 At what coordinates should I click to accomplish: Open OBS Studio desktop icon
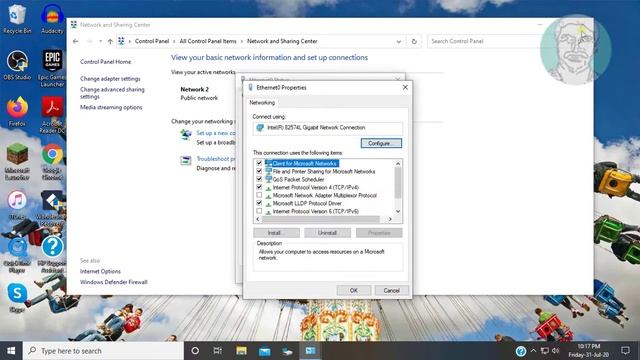tap(17, 65)
